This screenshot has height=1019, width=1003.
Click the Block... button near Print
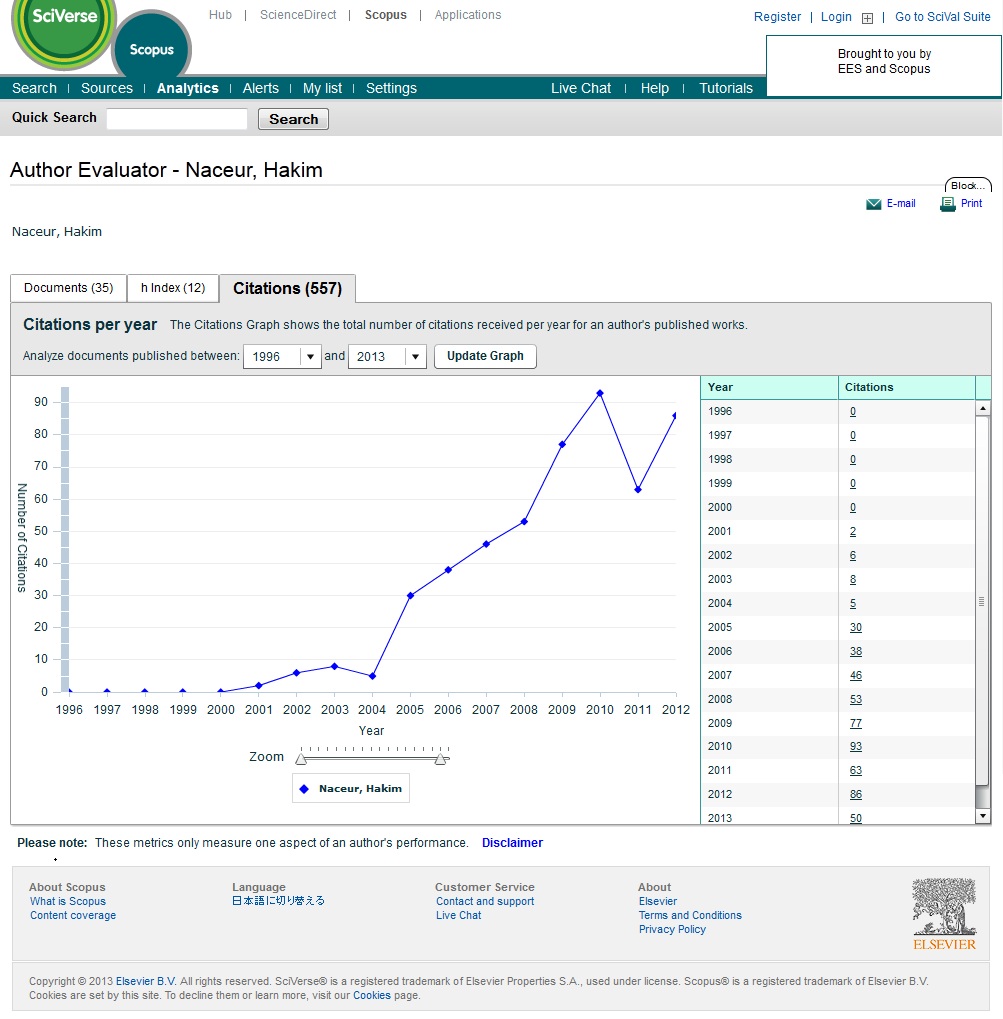pyautogui.click(x=968, y=186)
